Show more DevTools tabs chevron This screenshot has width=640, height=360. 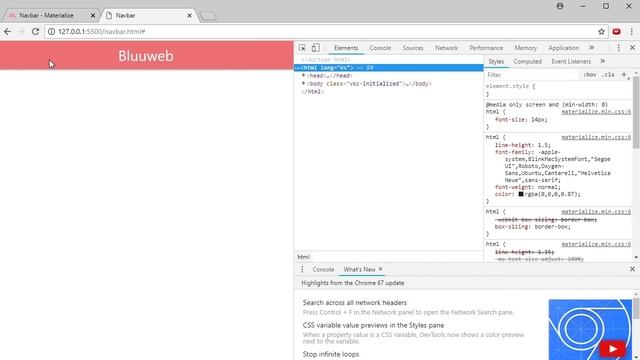[591, 48]
